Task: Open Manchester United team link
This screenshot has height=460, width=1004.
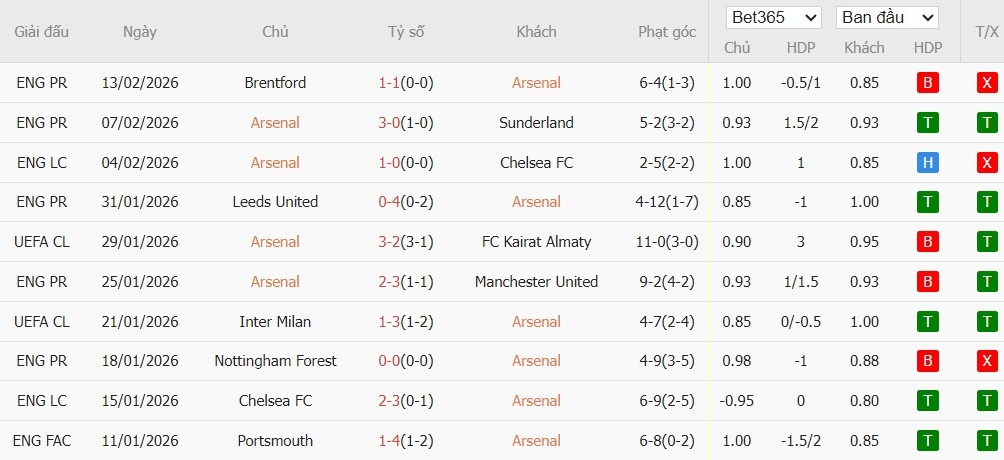Action: pyautogui.click(x=536, y=282)
